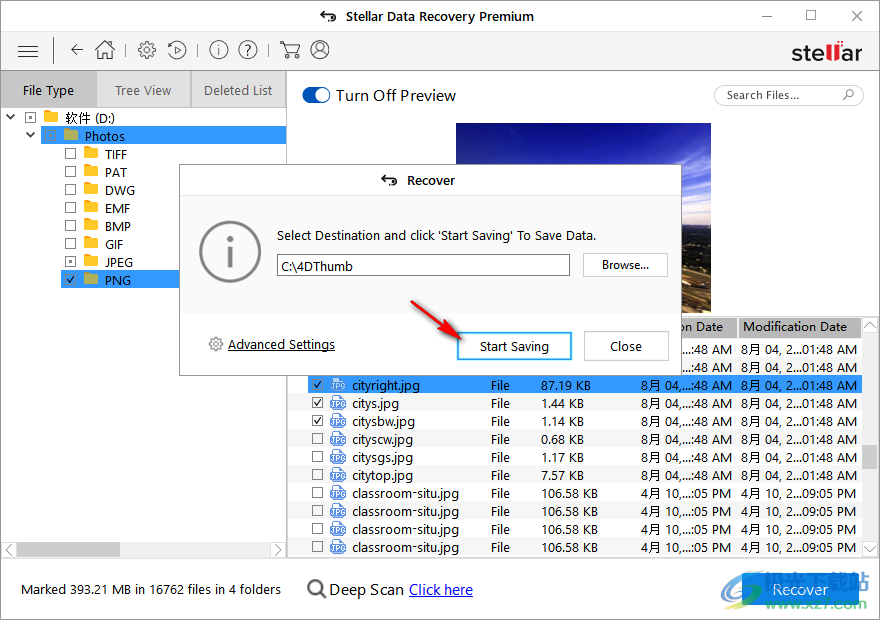Uncheck the PNG checkbox
880x620 pixels.
[70, 279]
